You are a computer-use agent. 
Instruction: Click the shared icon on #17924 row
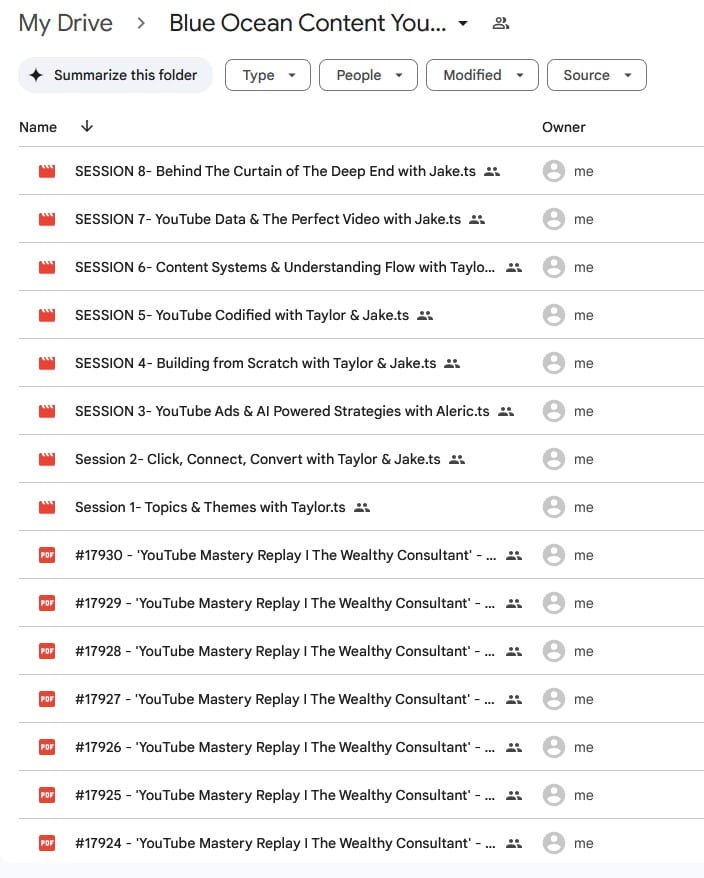click(x=514, y=843)
